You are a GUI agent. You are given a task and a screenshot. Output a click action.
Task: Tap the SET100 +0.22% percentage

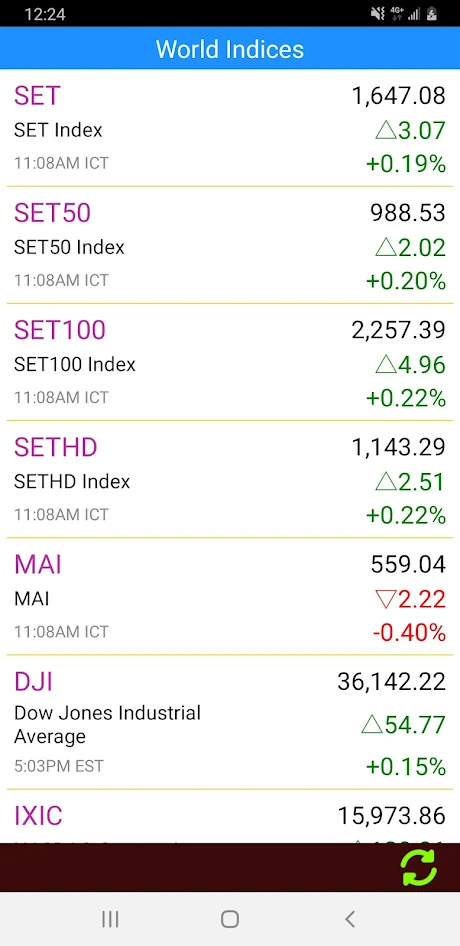coord(406,398)
